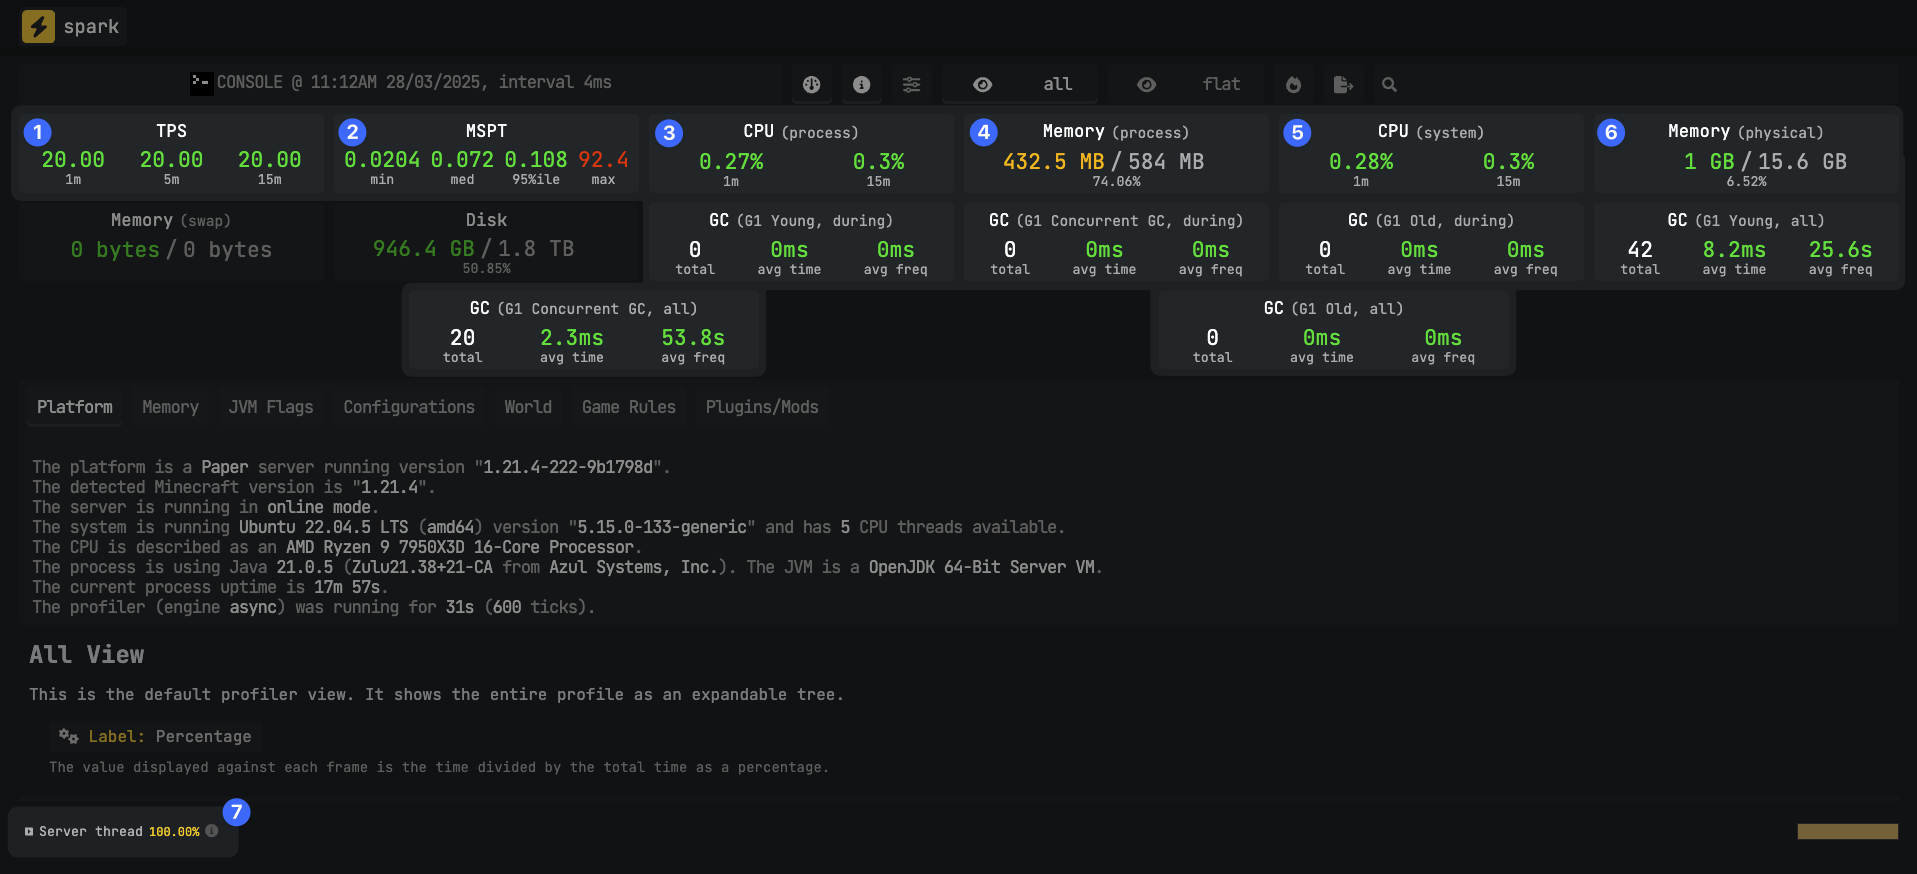Click the profiler engine async line
The height and width of the screenshot is (874, 1917).
click(313, 607)
